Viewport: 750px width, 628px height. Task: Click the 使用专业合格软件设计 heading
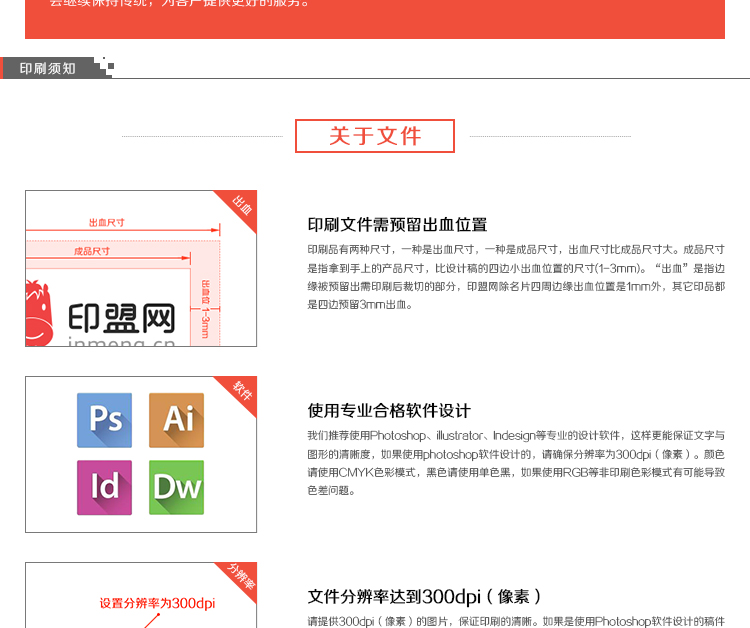(x=389, y=410)
